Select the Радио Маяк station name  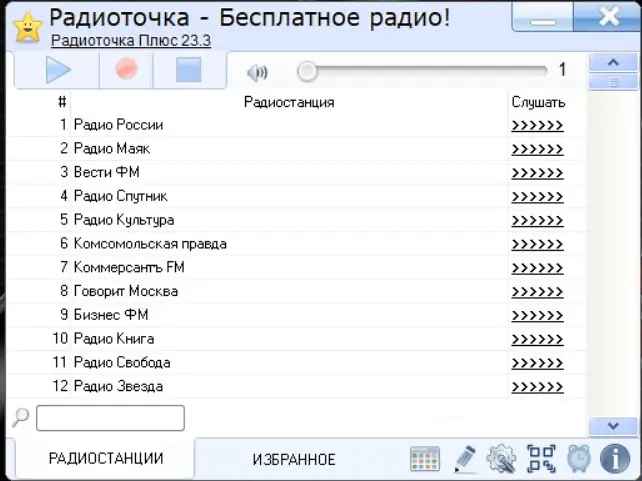(112, 148)
